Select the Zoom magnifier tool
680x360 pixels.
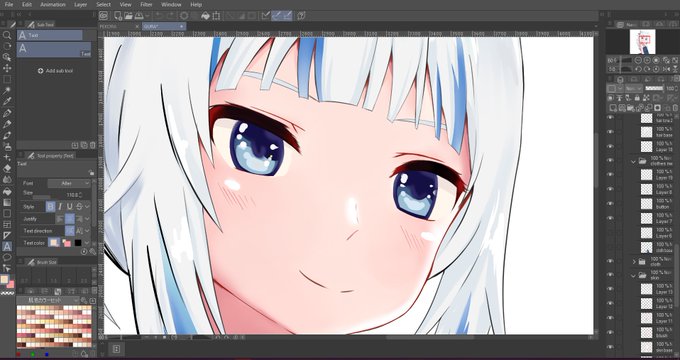click(x=7, y=35)
